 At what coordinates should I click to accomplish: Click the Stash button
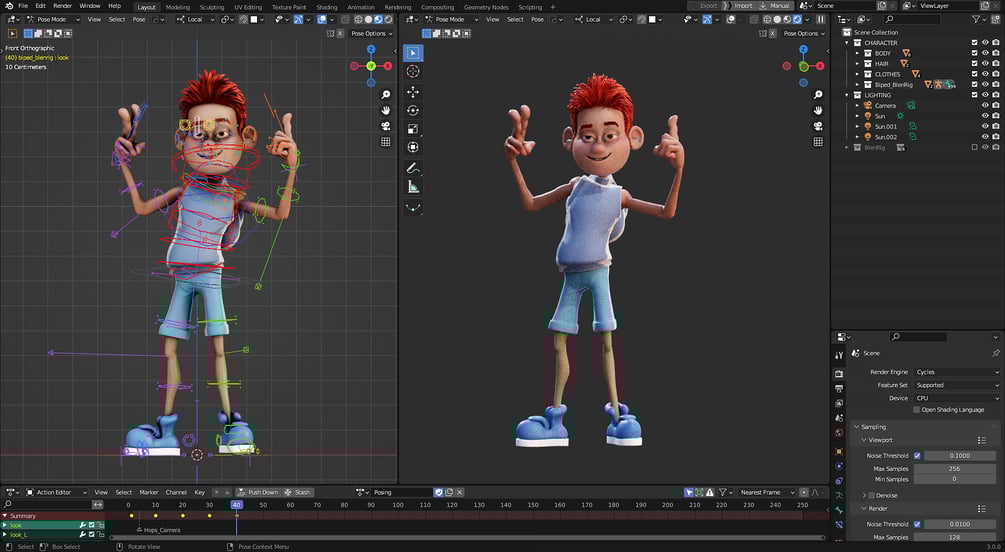[x=297, y=492]
